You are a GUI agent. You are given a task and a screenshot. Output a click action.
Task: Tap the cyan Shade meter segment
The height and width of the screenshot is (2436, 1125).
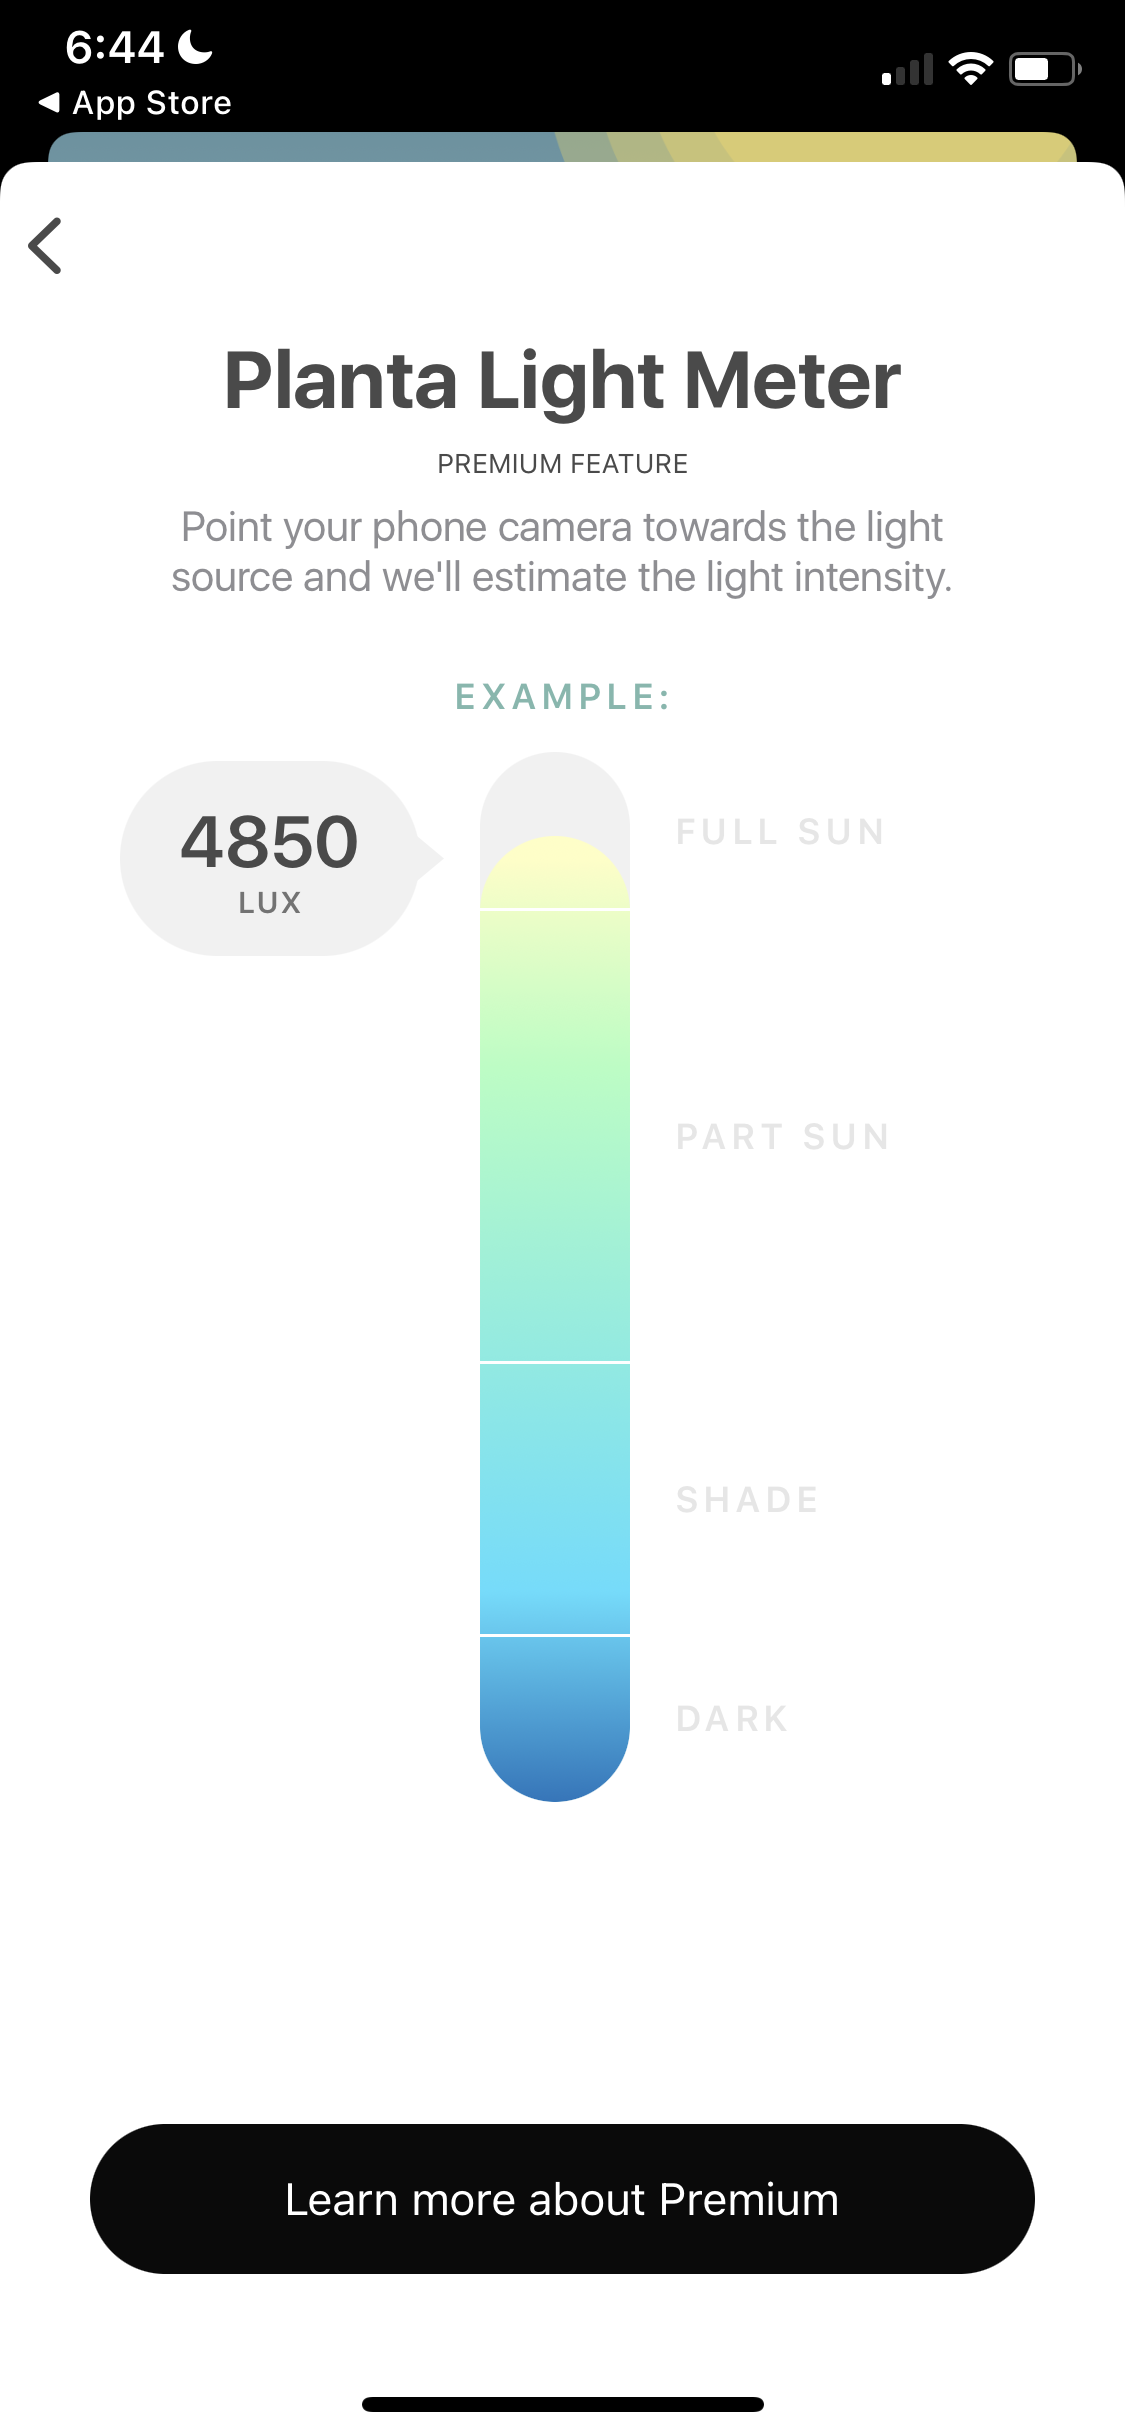(555, 1498)
